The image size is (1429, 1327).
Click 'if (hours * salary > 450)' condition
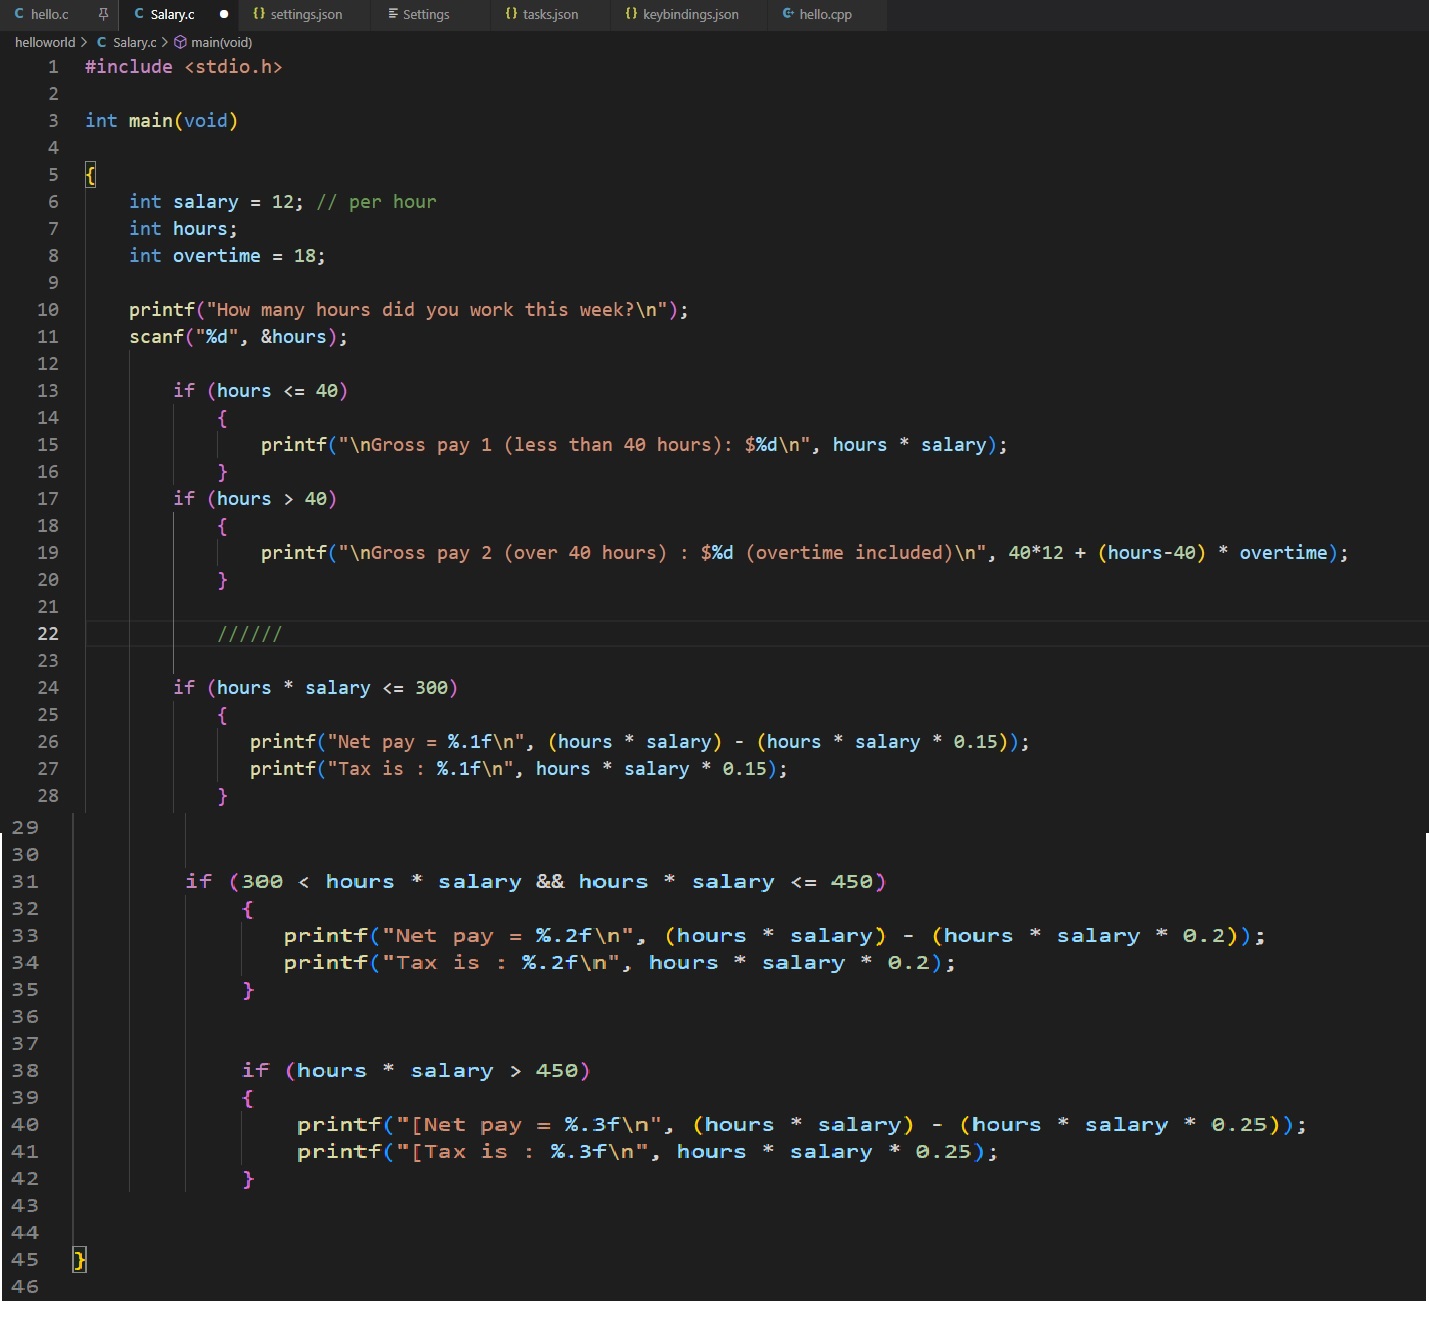(x=416, y=1071)
